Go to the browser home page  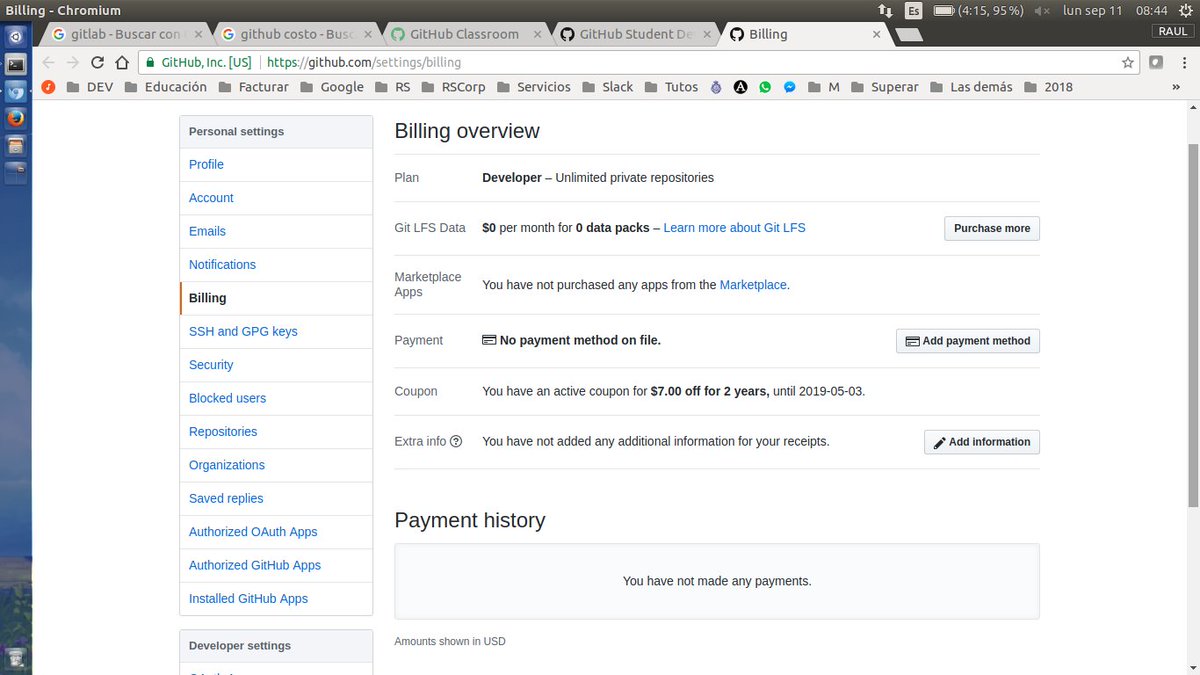122,62
